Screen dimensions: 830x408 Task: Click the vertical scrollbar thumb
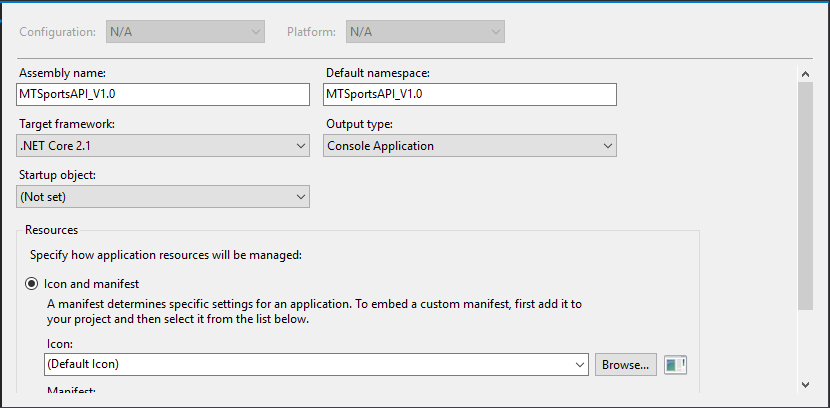(x=805, y=195)
